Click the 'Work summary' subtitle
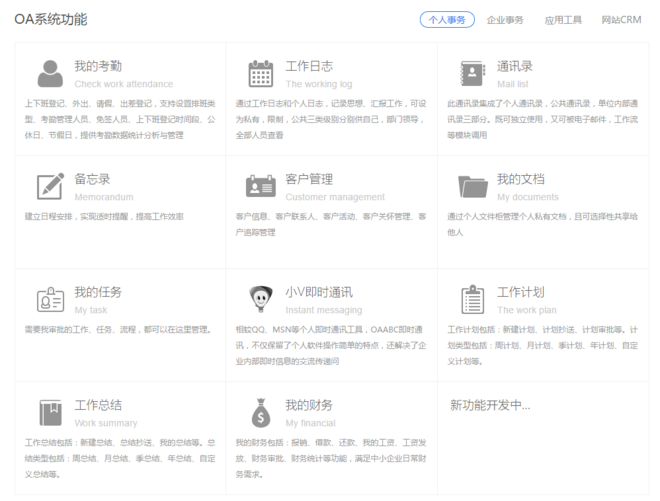The width and height of the screenshot is (660, 501). coord(106,423)
